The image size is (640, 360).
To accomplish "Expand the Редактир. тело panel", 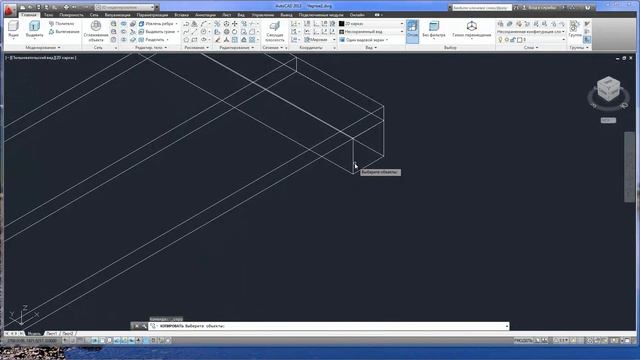I will tap(151, 48).
